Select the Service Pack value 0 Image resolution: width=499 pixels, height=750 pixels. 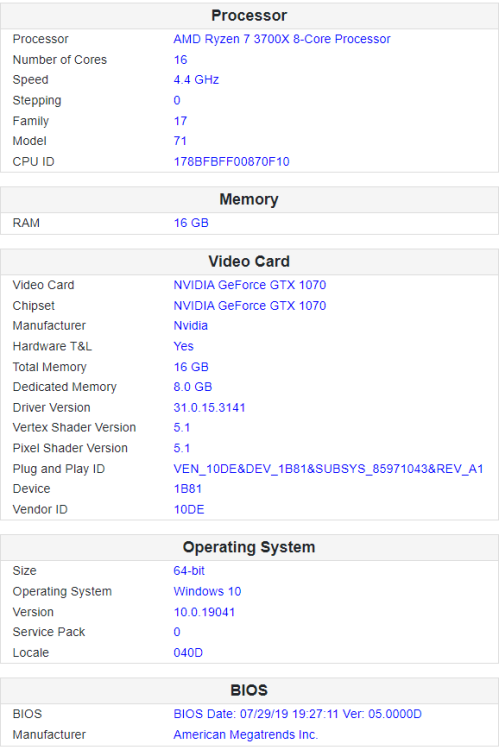point(177,632)
